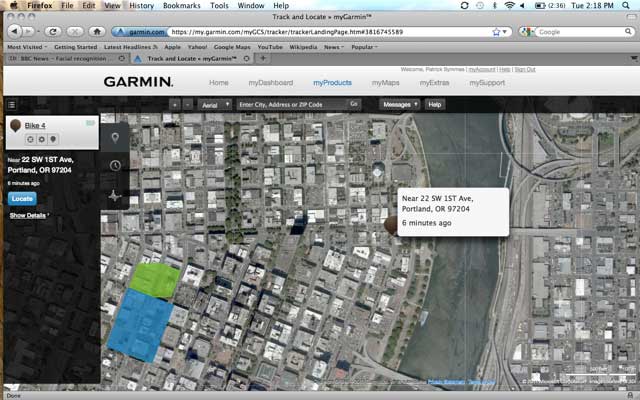Open the search engine picker dropdown
This screenshot has height=400, width=640.
coord(527,32)
